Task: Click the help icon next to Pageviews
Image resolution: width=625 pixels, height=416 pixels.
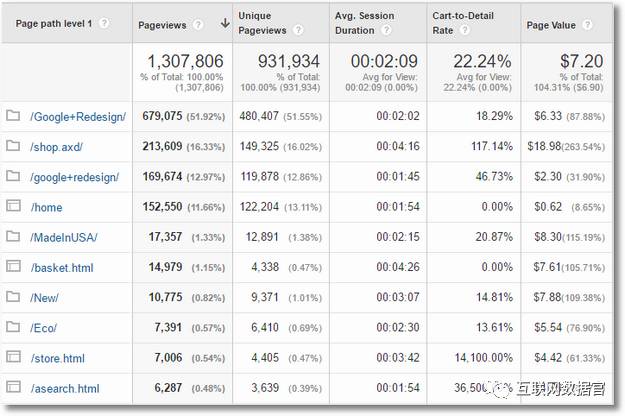Action: click(x=198, y=25)
